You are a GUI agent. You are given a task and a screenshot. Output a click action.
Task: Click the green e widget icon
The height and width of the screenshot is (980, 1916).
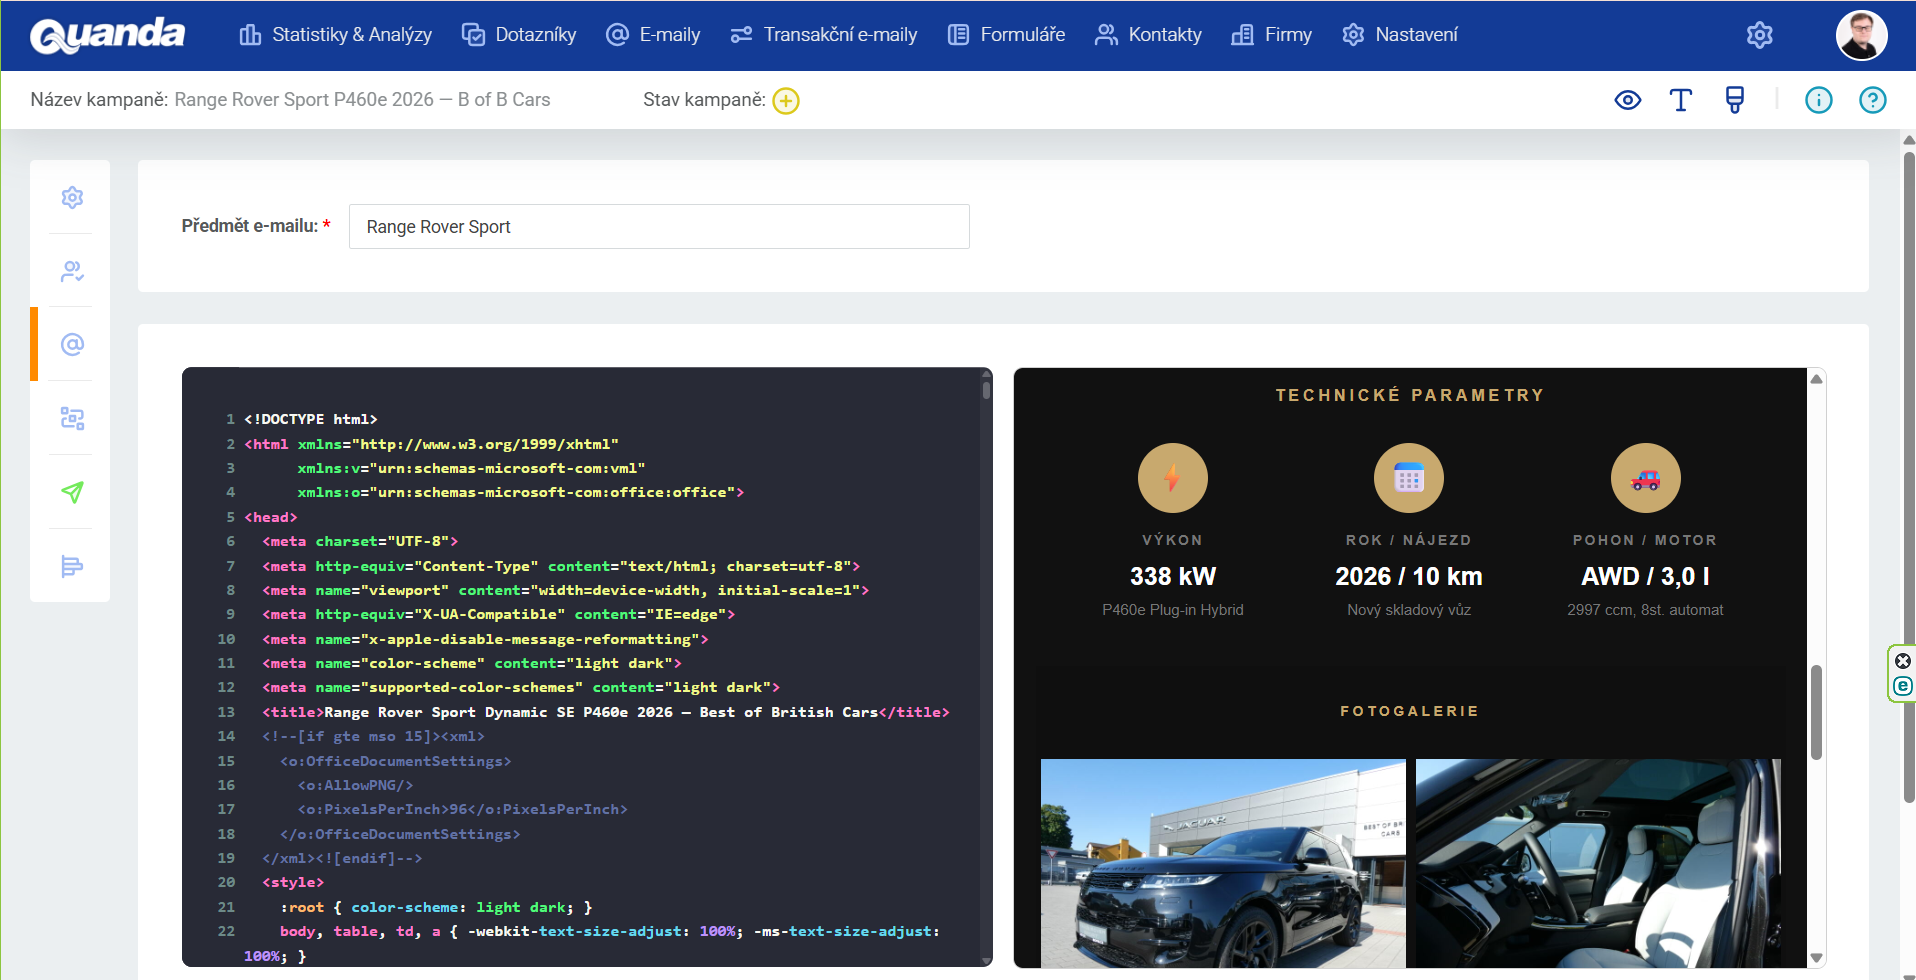pyautogui.click(x=1903, y=686)
